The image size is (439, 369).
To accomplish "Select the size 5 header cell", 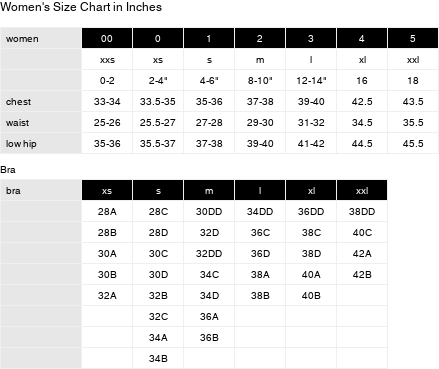I will [413, 38].
